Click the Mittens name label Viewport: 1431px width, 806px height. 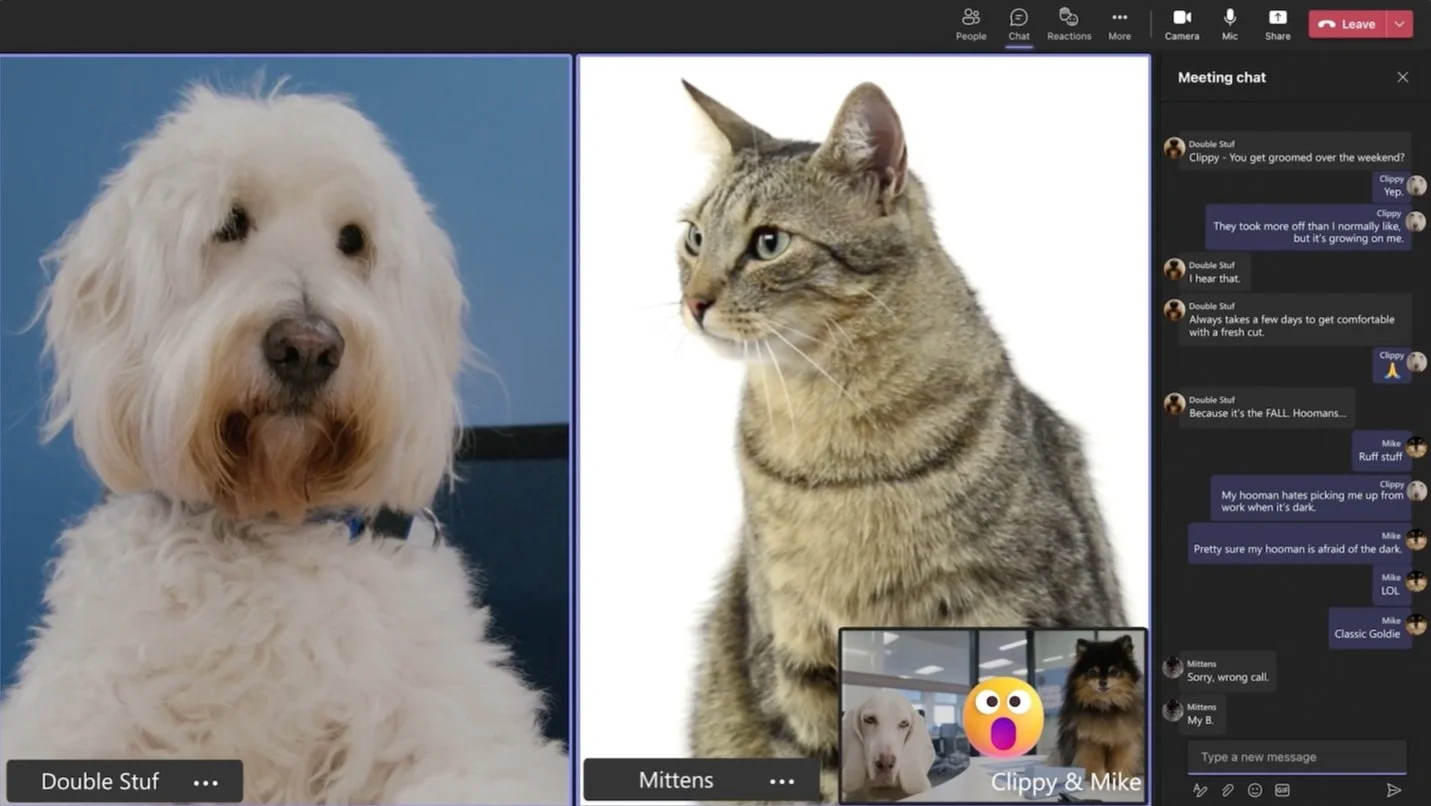click(676, 781)
